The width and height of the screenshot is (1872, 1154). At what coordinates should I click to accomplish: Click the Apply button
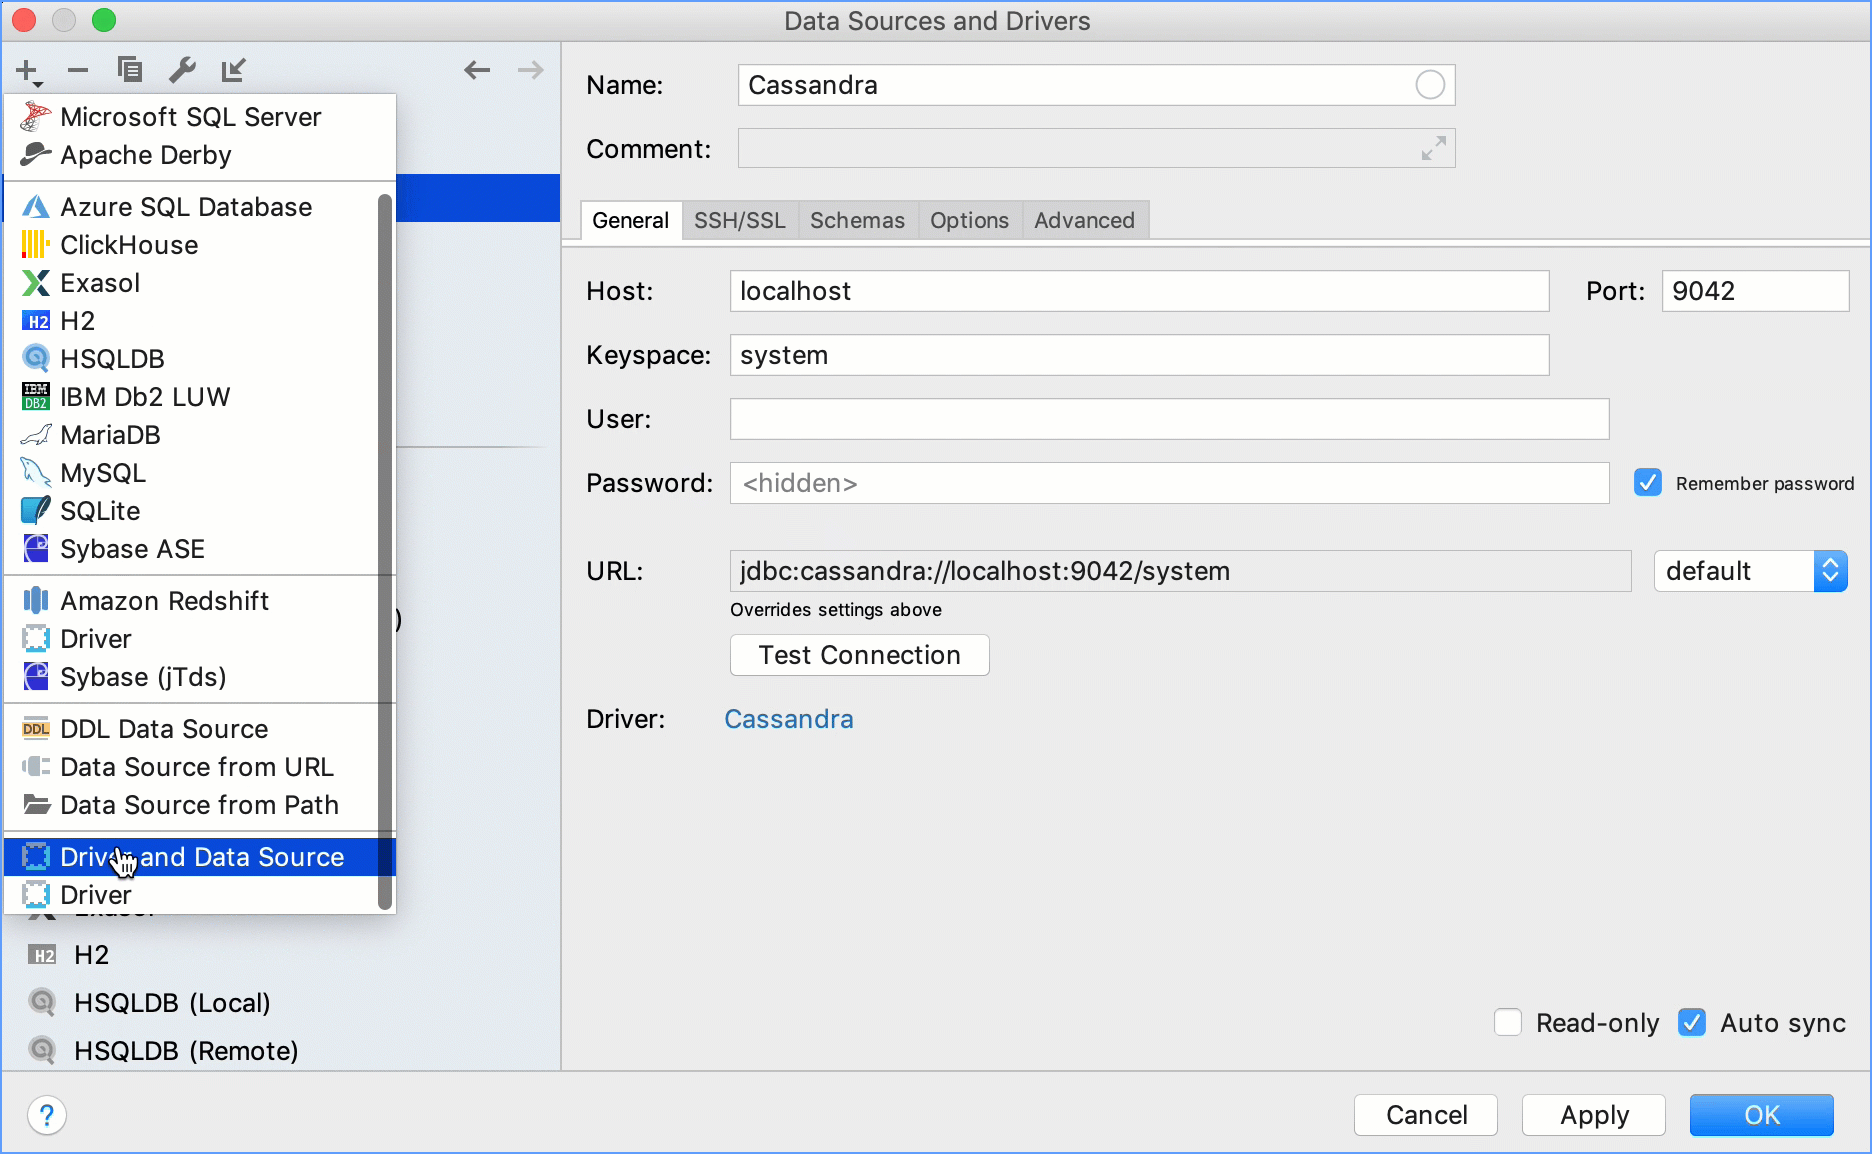pyautogui.click(x=1594, y=1115)
